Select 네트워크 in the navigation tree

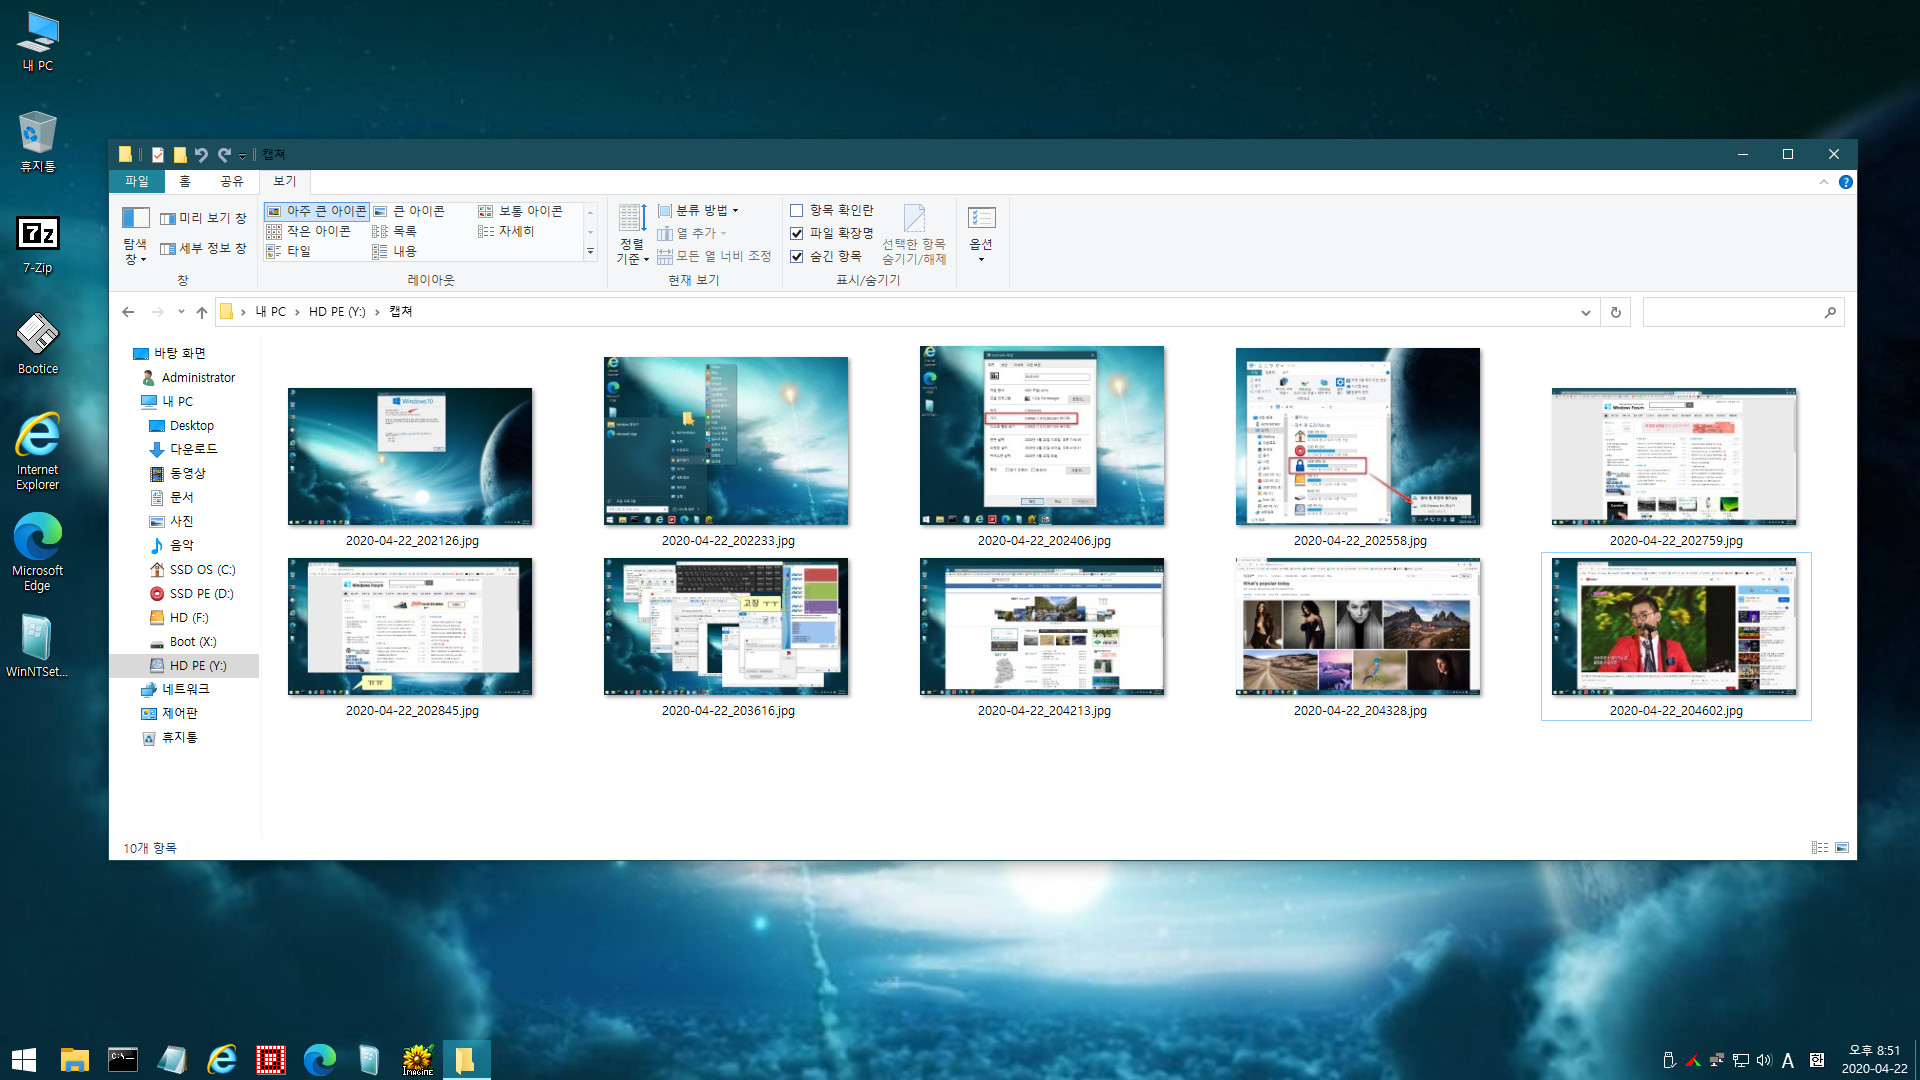pyautogui.click(x=175, y=689)
